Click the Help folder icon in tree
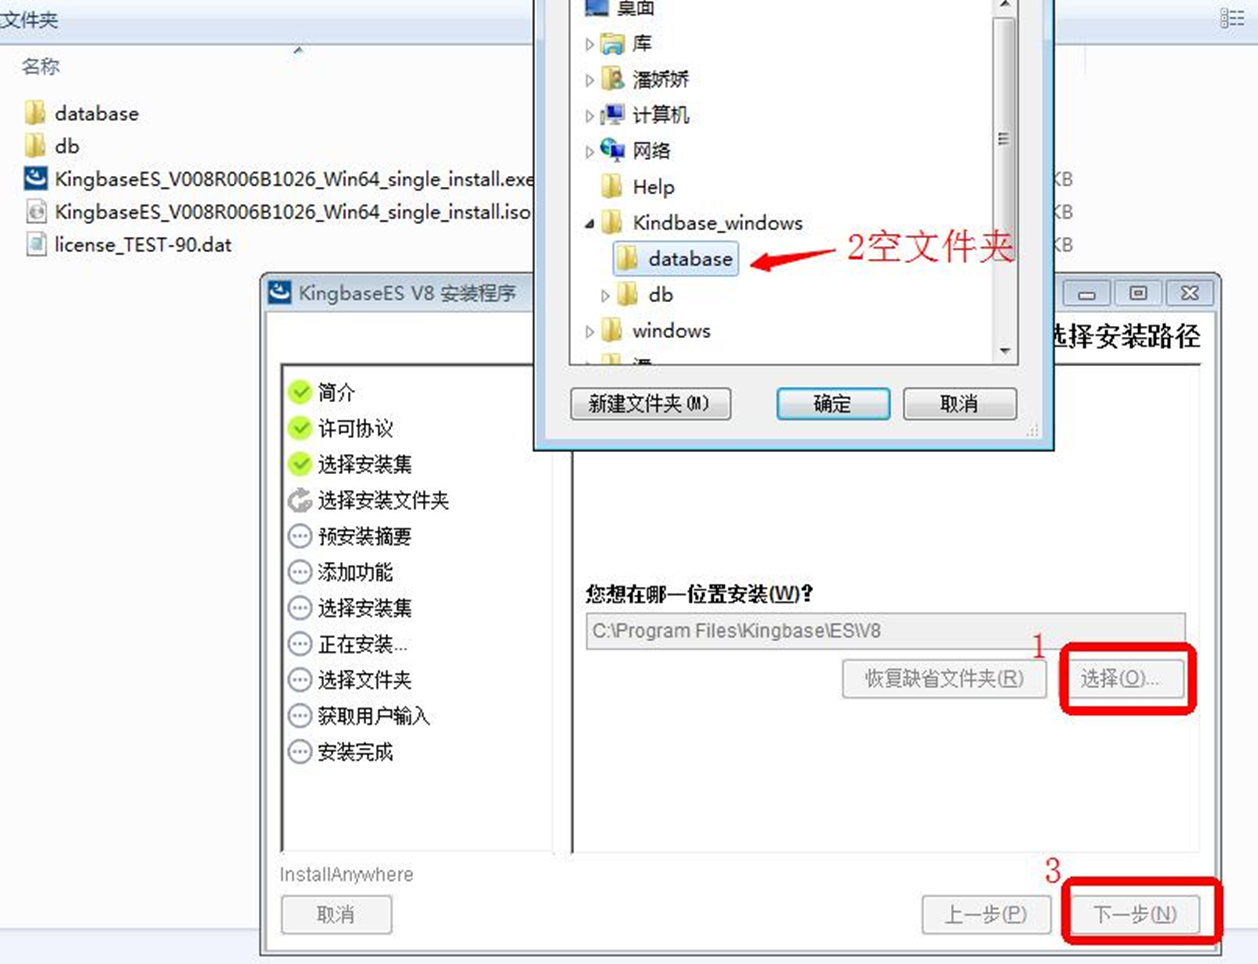 612,186
